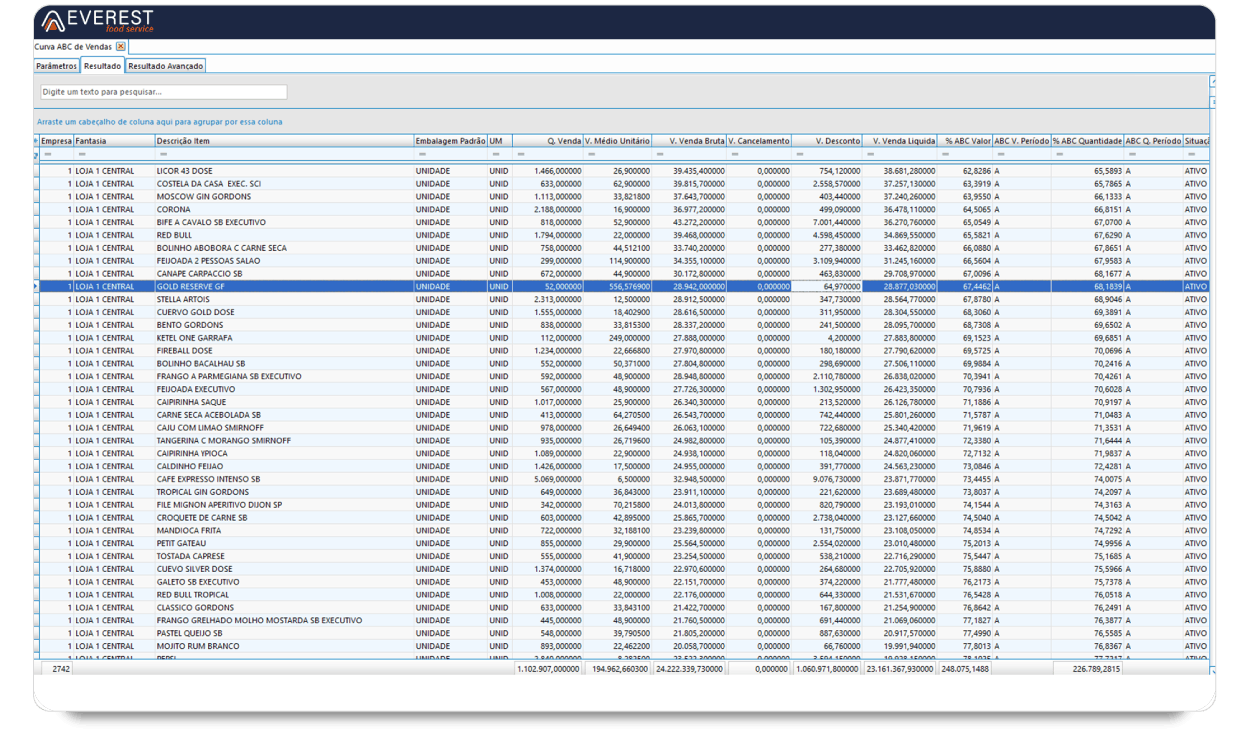The width and height of the screenshot is (1249, 747).
Task: Click the V. Venda Liquida column header
Action: point(900,141)
